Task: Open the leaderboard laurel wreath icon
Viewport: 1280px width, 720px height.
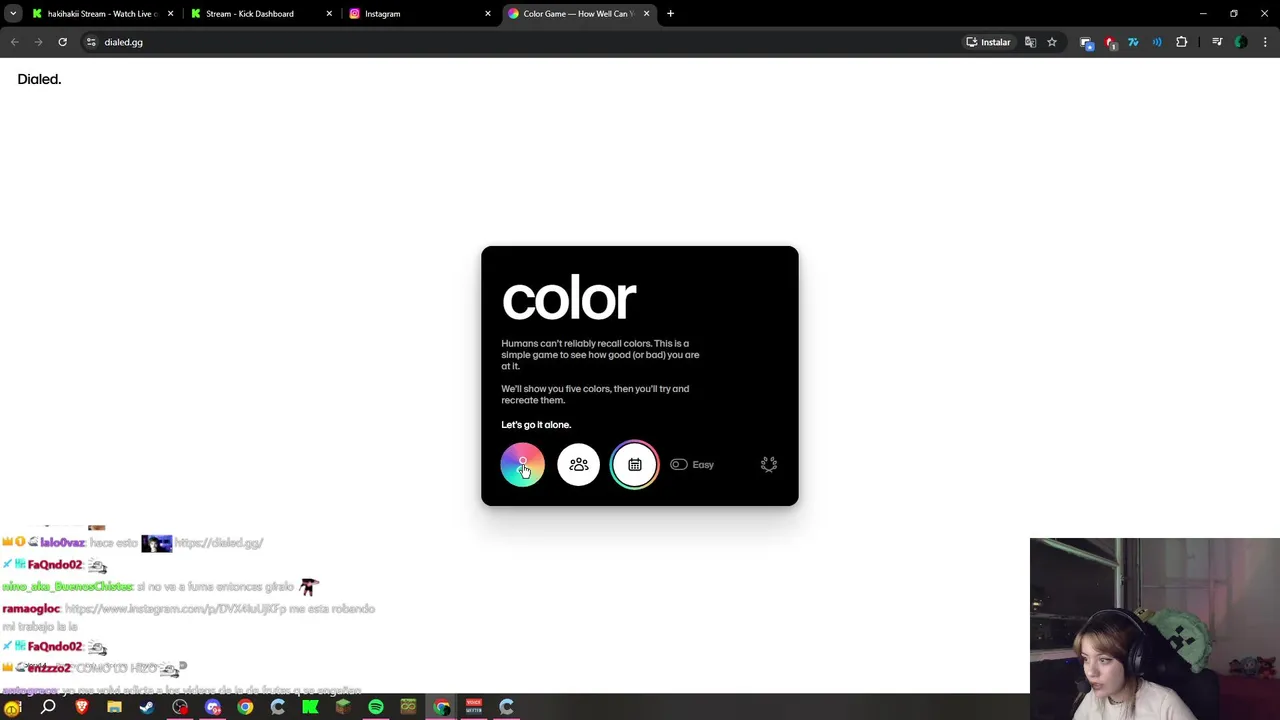Action: [x=769, y=465]
